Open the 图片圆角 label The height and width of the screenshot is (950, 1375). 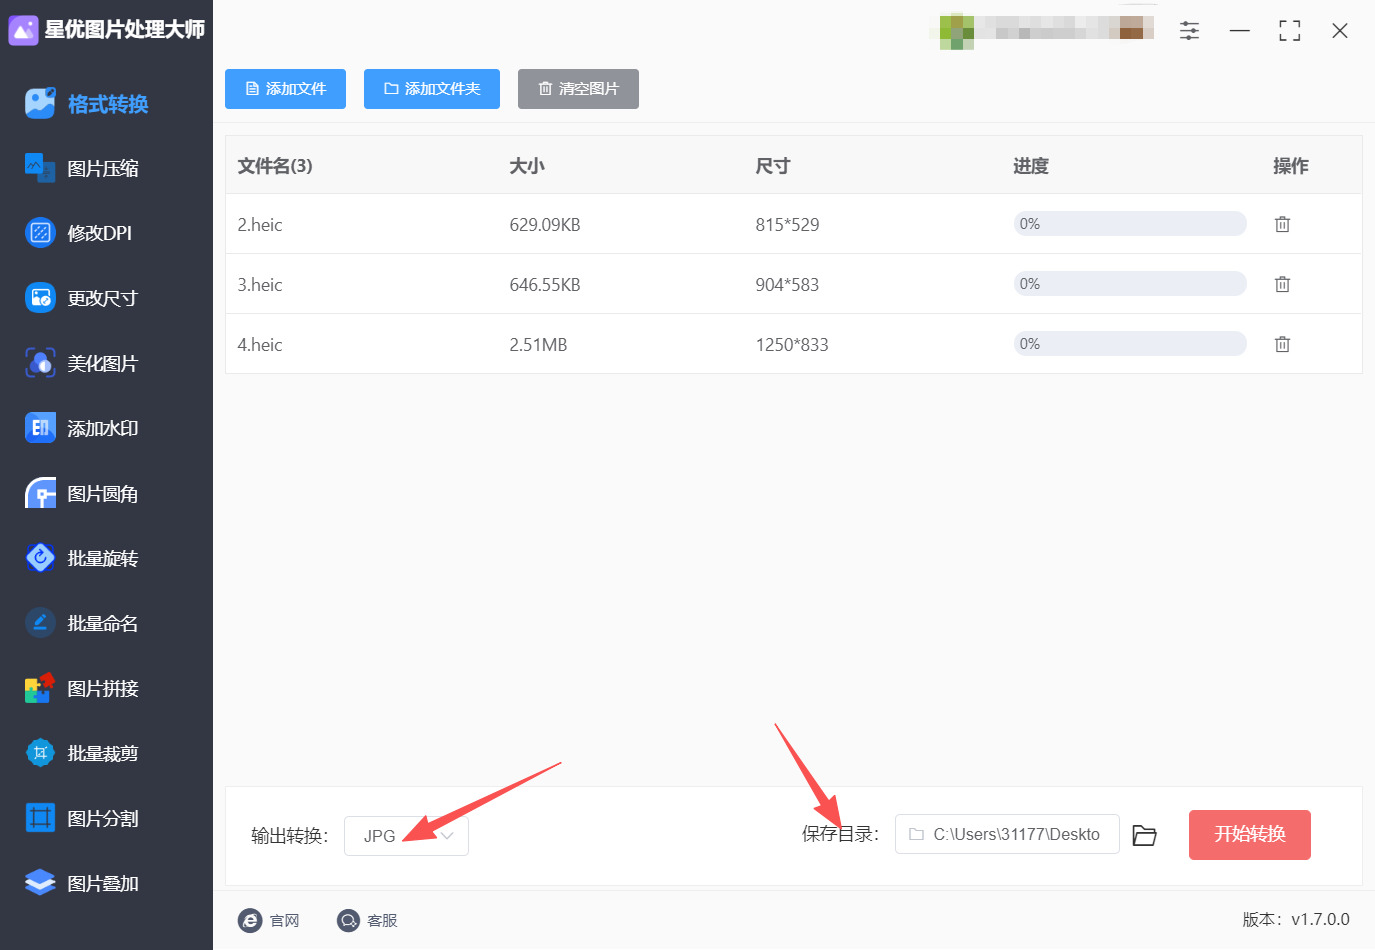coord(103,493)
